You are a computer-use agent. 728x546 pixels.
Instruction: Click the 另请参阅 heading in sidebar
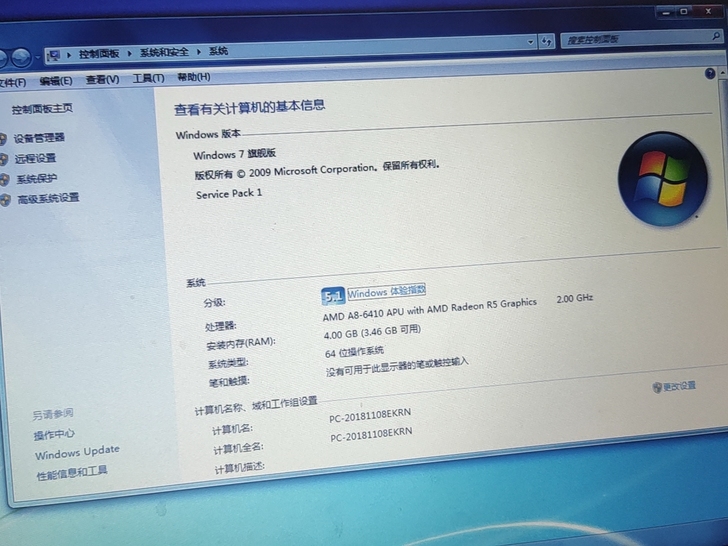(x=52, y=414)
